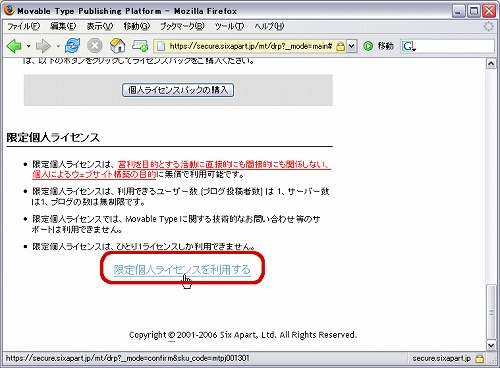
Task: Click the URL text in the address bar
Action: [251, 46]
